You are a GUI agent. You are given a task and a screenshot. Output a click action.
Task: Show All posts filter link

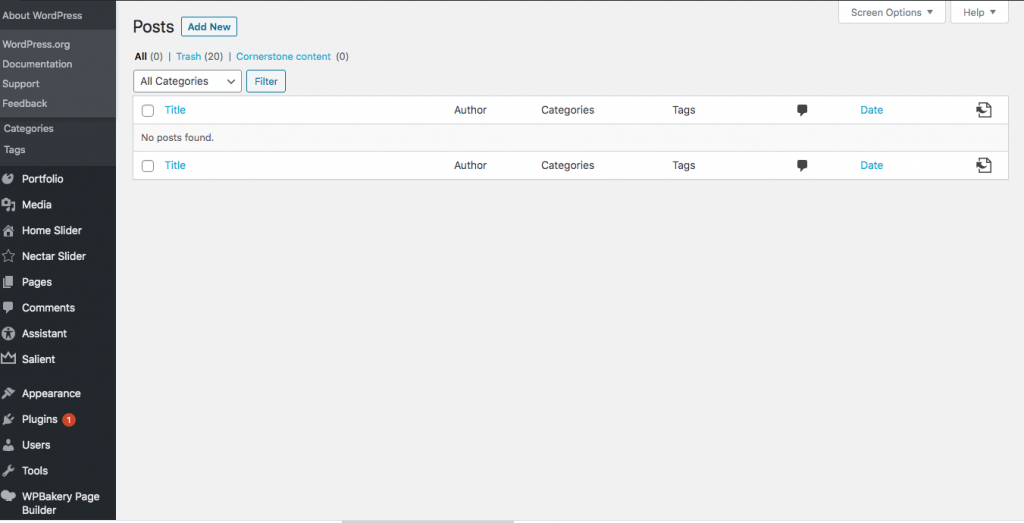point(140,56)
